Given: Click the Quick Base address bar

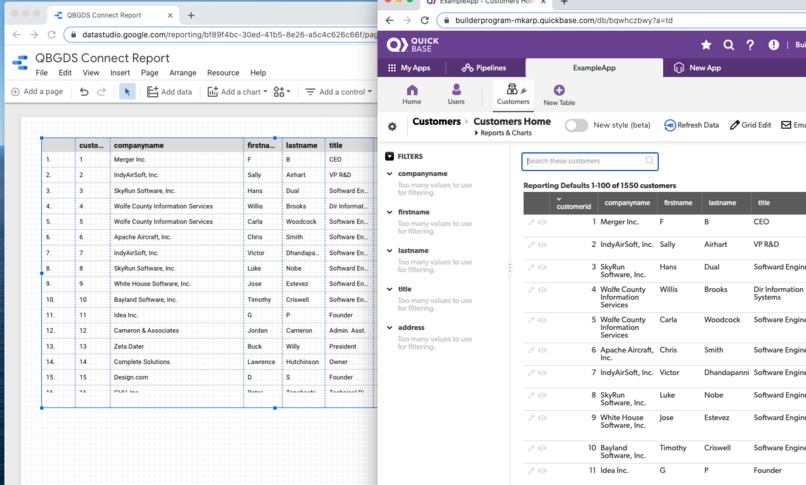Looking at the screenshot, I should pyautogui.click(x=622, y=21).
